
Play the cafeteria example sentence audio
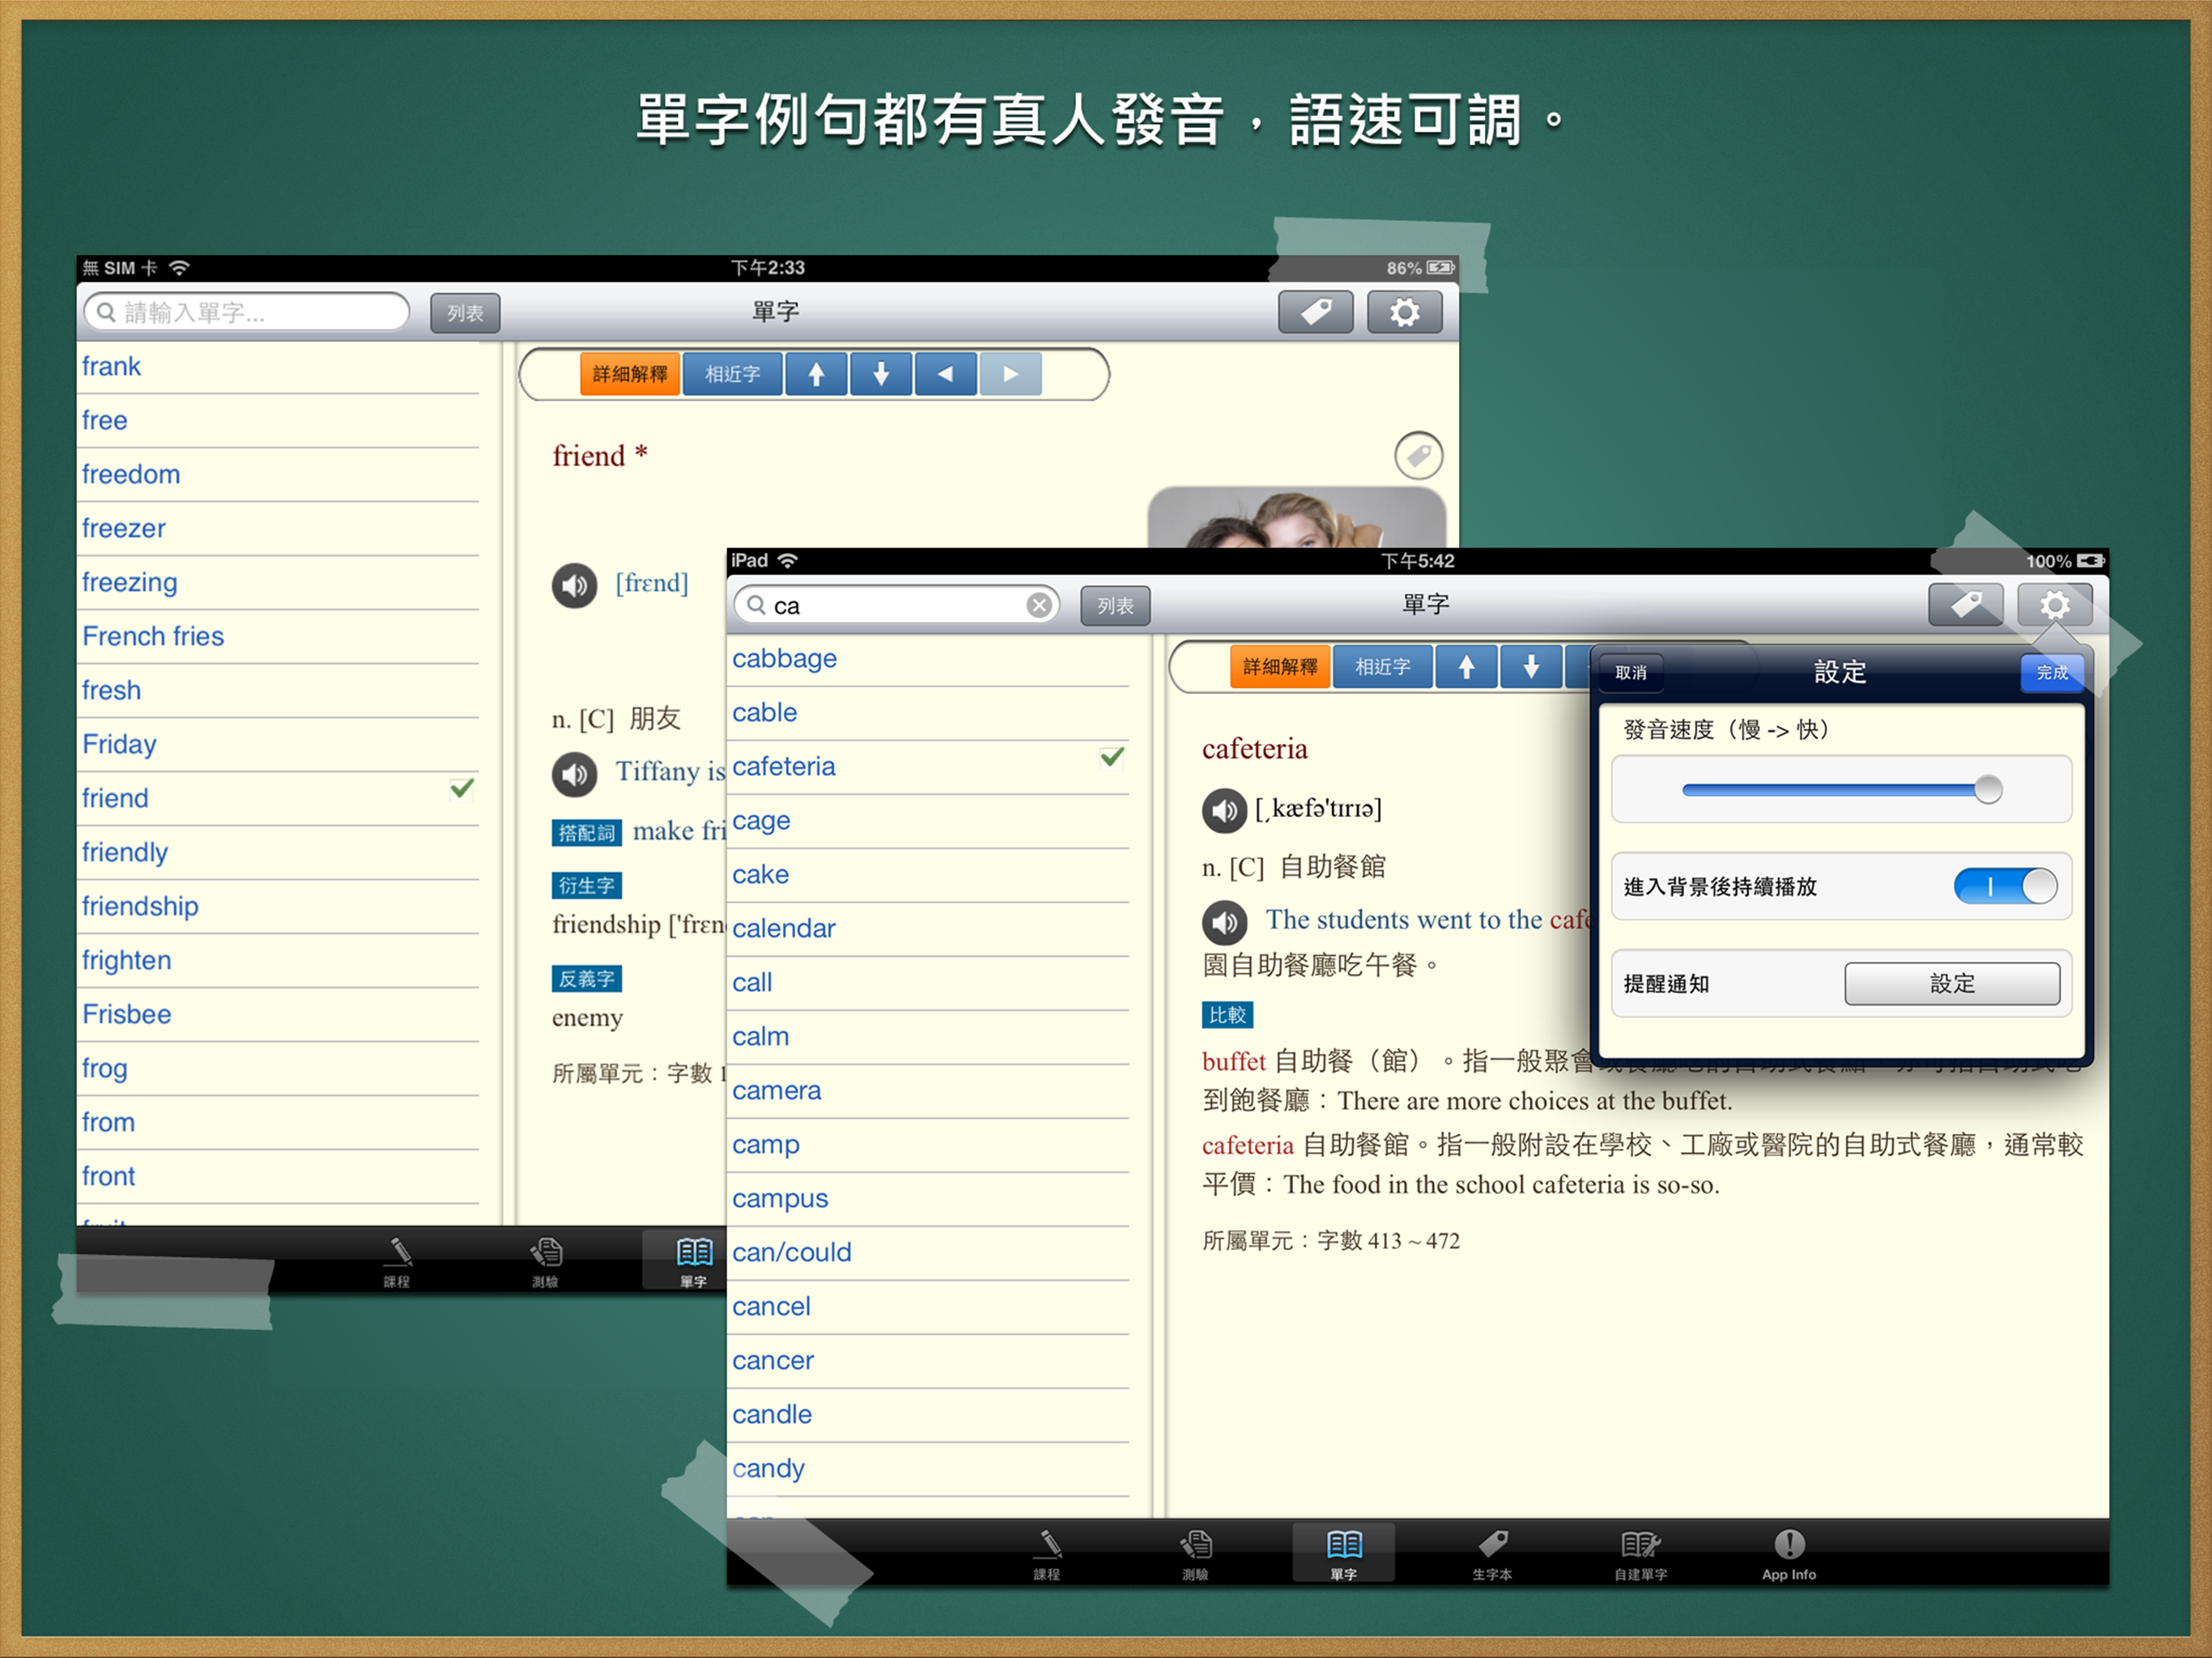1224,922
